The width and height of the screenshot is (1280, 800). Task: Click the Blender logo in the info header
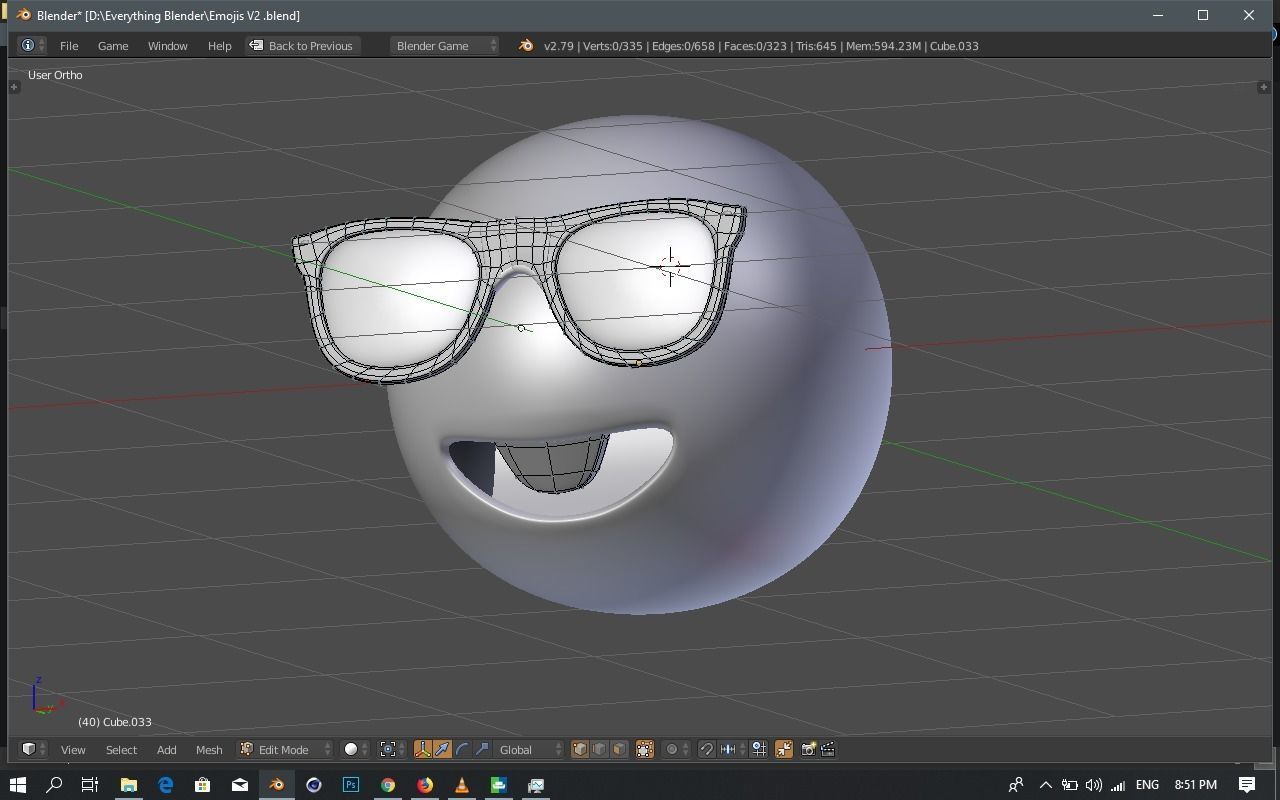coord(526,46)
